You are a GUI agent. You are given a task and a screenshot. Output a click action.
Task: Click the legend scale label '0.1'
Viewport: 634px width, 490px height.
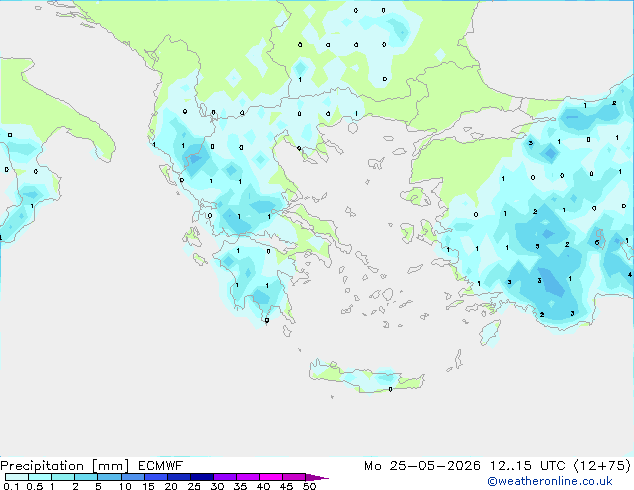click(11, 486)
